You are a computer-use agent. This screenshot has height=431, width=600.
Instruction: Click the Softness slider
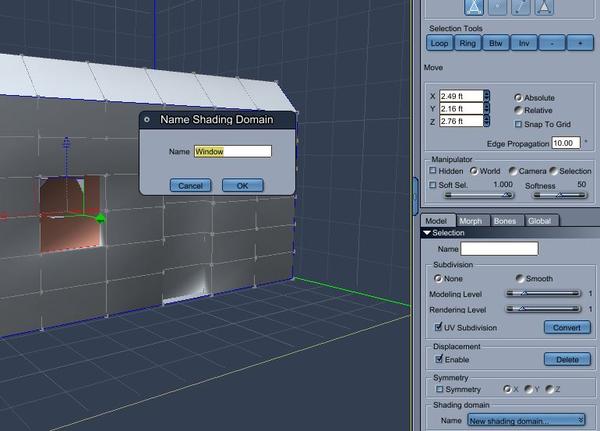tap(560, 195)
